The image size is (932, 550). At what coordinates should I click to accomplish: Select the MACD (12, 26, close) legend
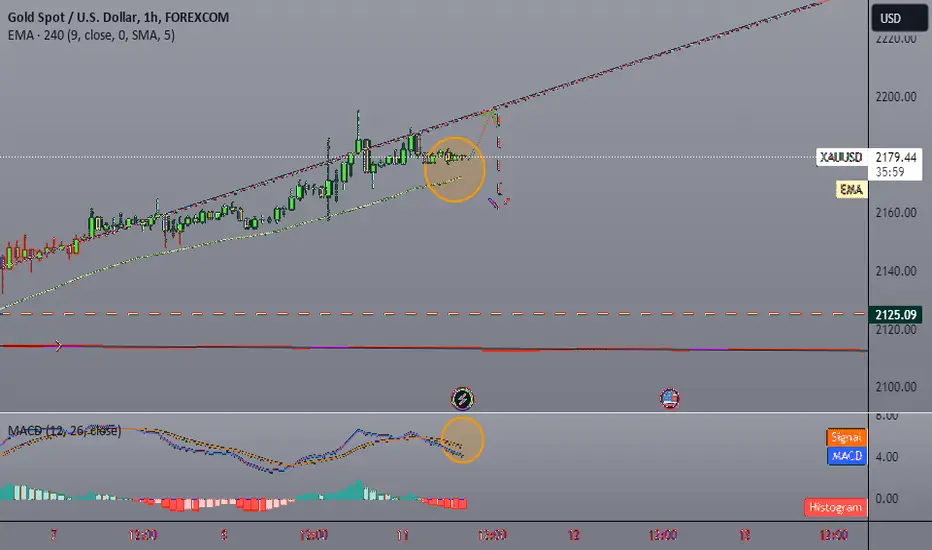64,430
